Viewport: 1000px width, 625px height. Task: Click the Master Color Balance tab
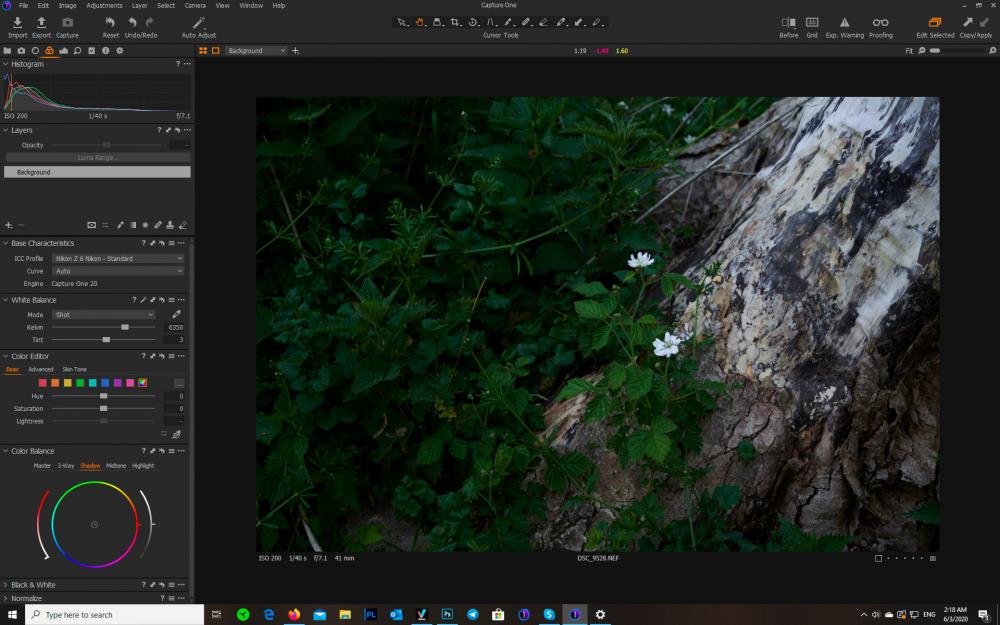click(x=42, y=466)
